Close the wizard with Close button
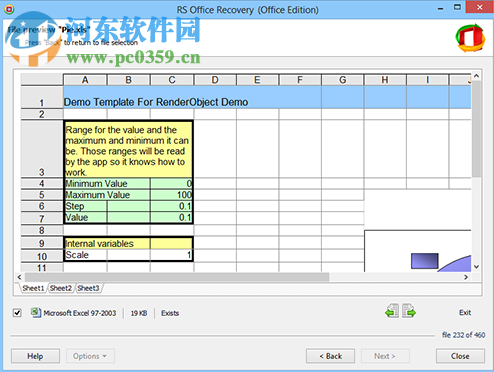The image size is (494, 372). (460, 356)
